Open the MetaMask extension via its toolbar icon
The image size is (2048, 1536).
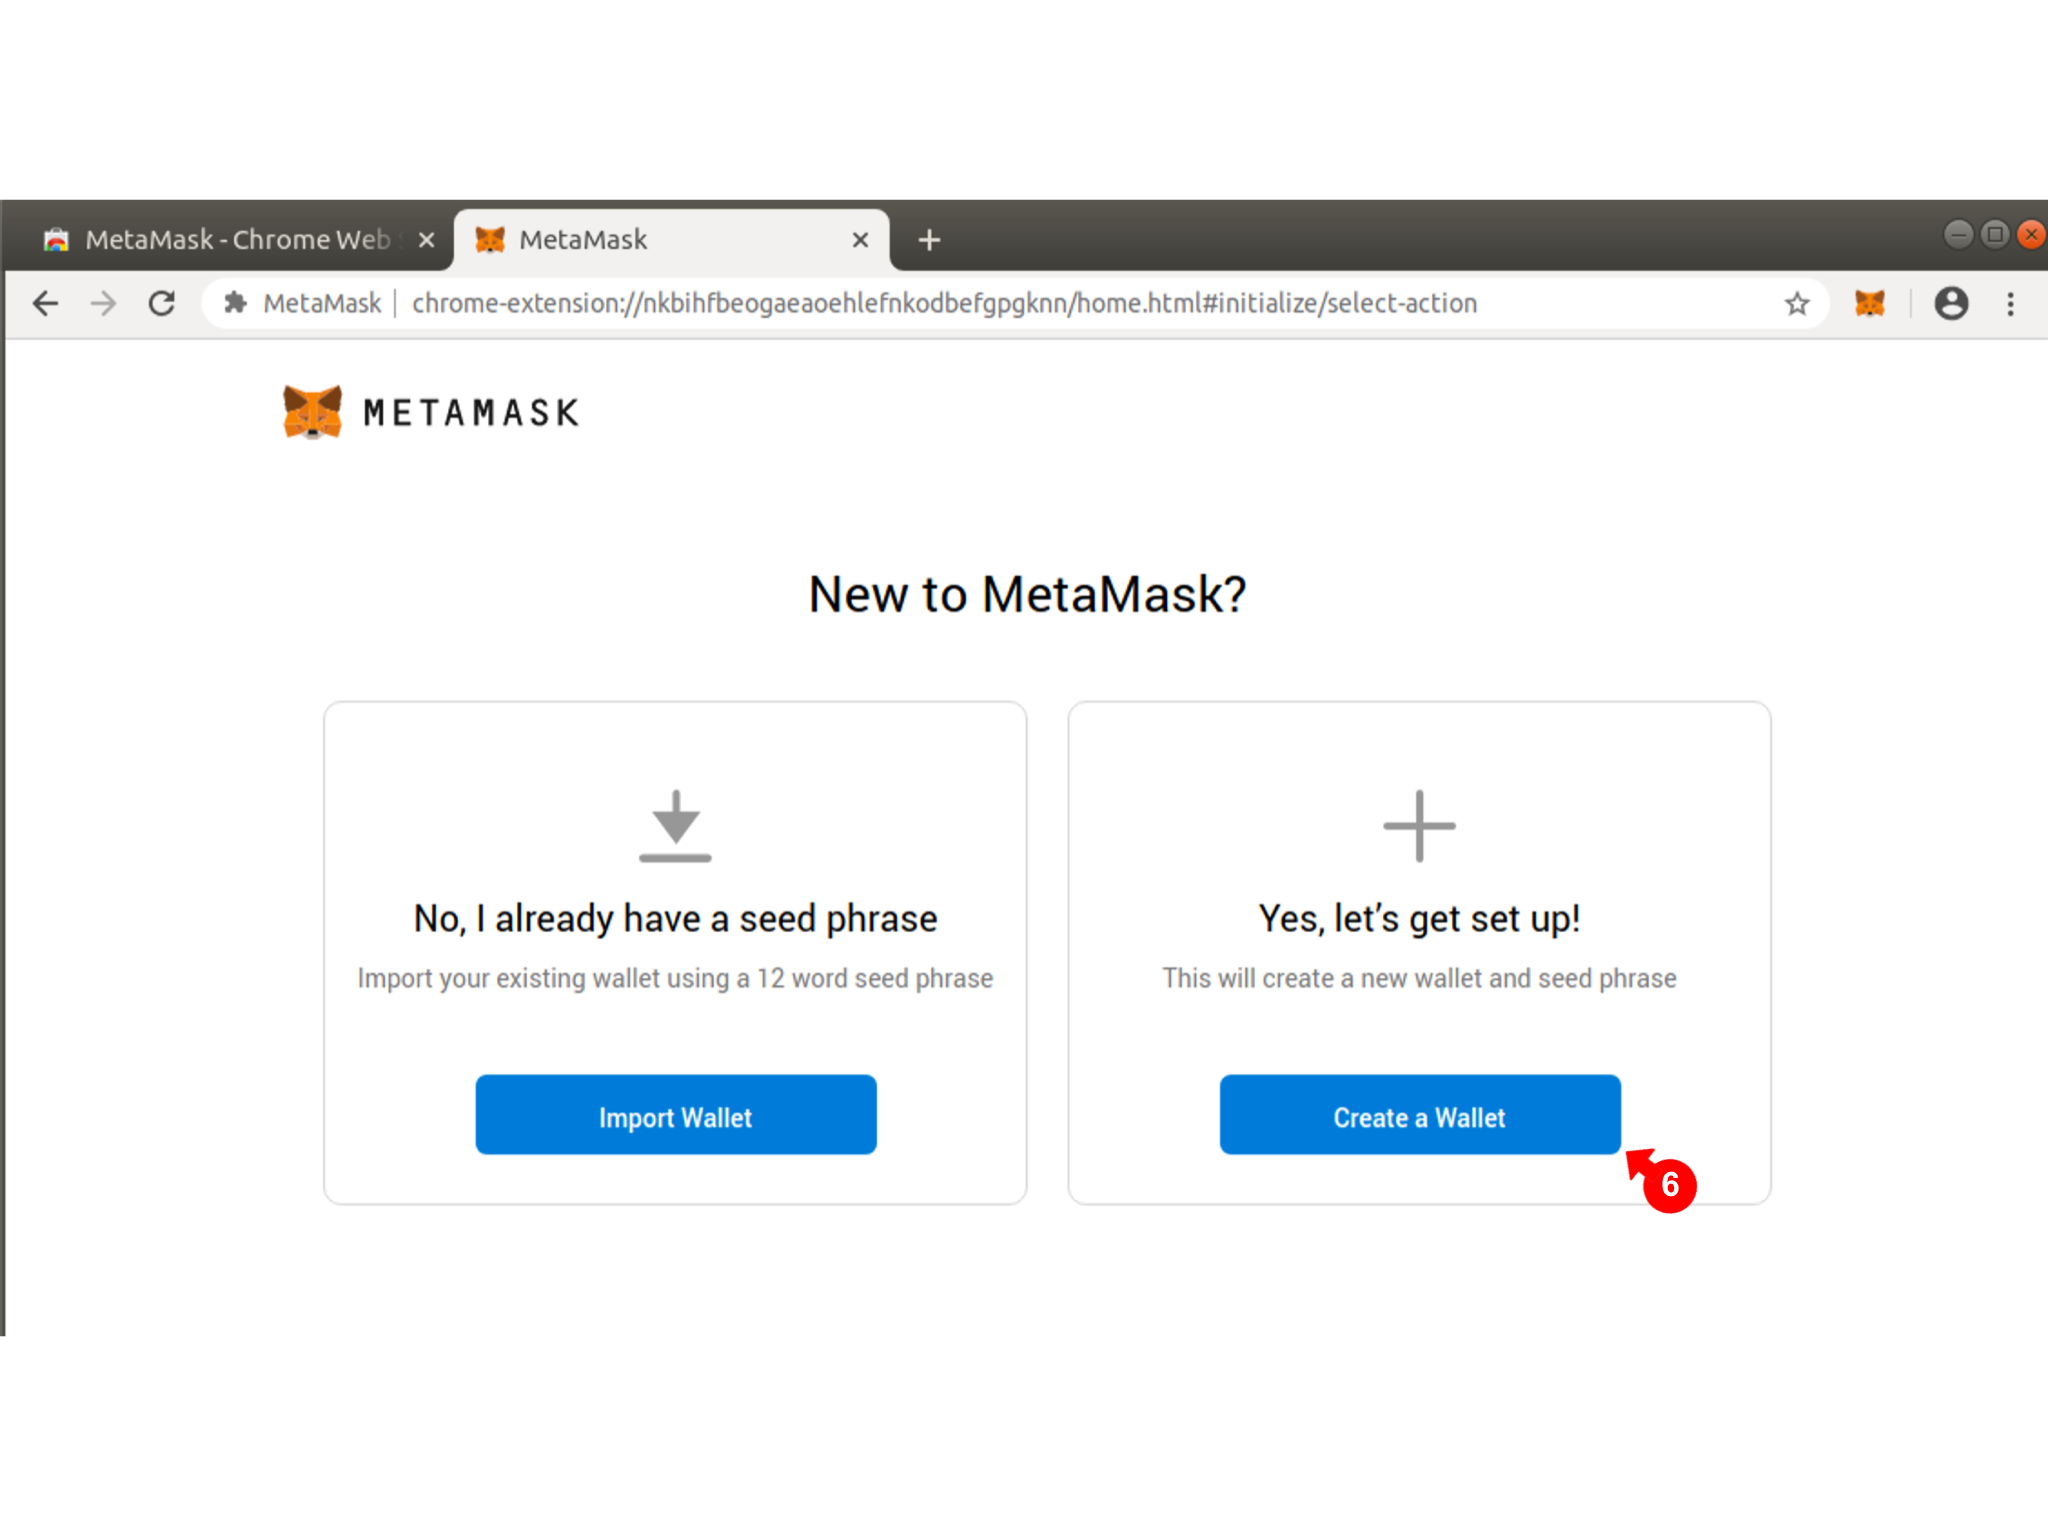[1869, 303]
